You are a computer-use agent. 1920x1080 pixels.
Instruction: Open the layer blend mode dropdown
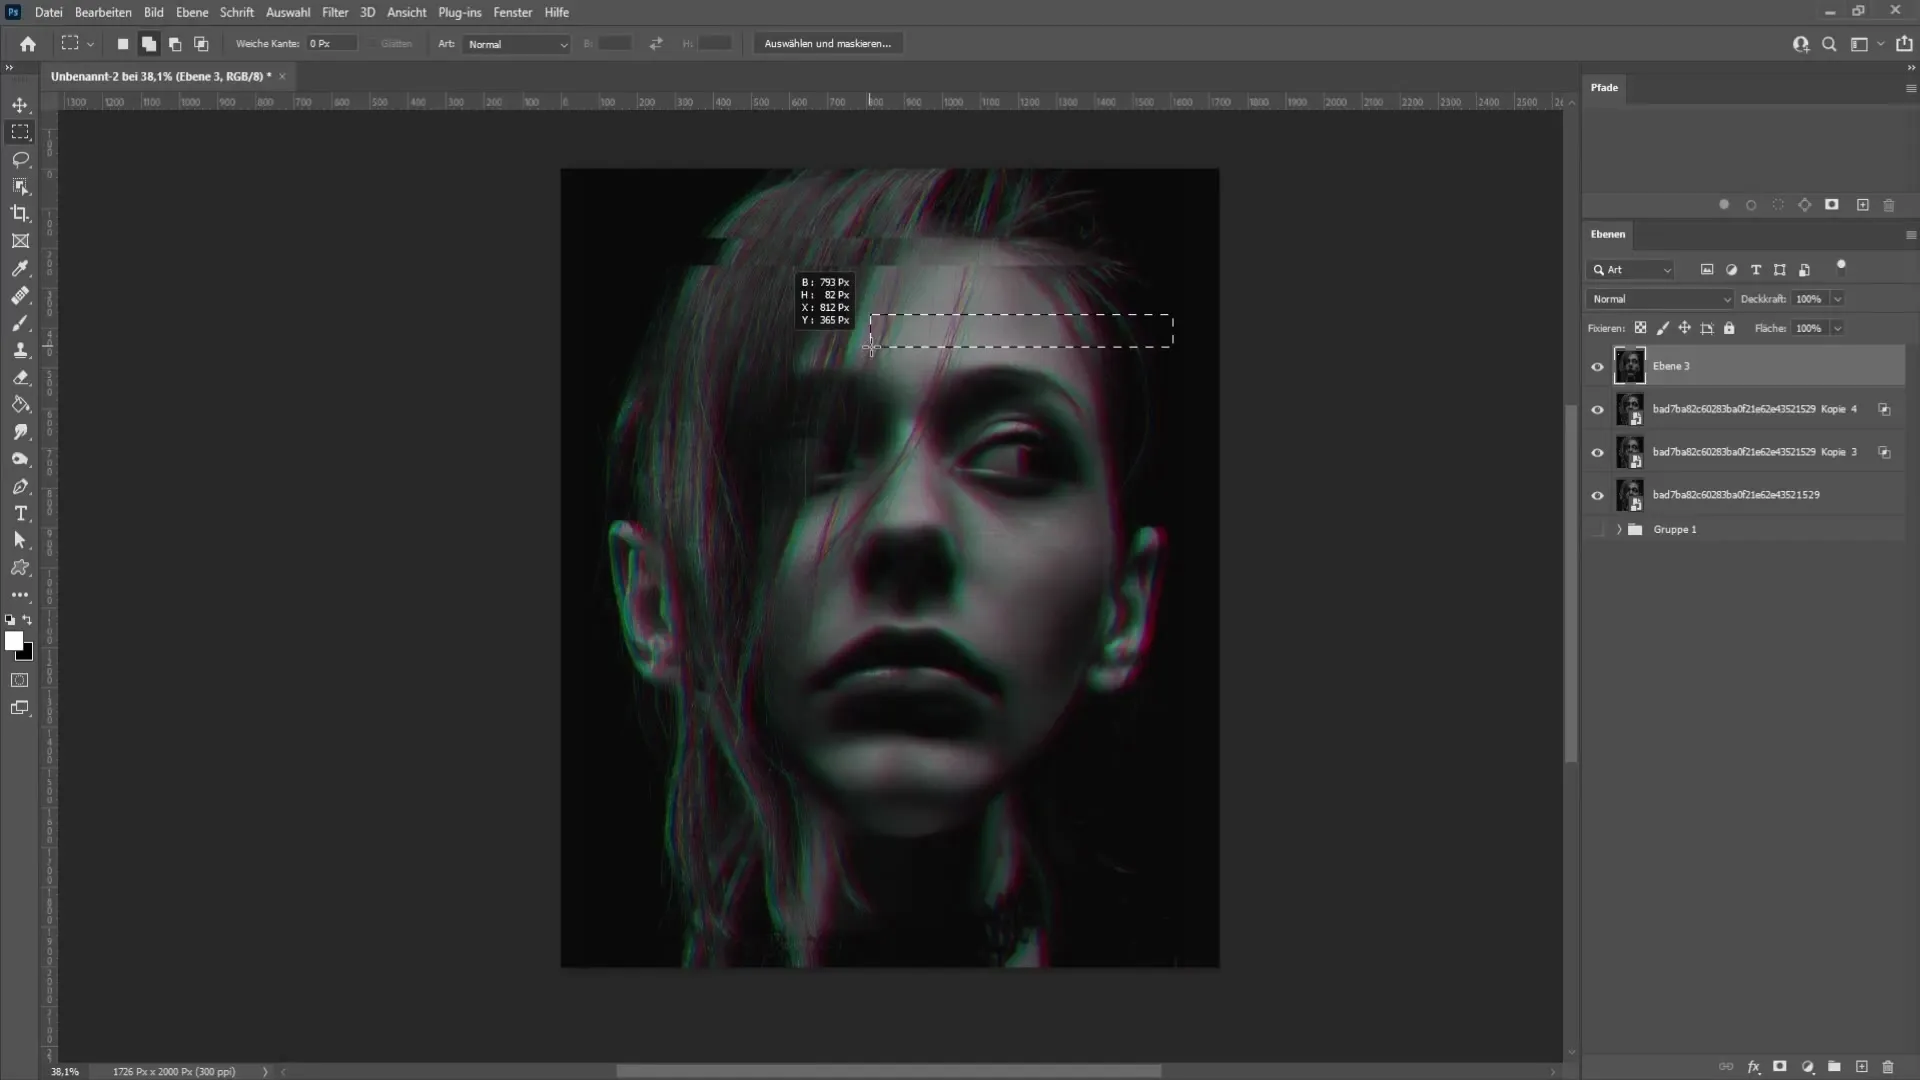tap(1660, 299)
